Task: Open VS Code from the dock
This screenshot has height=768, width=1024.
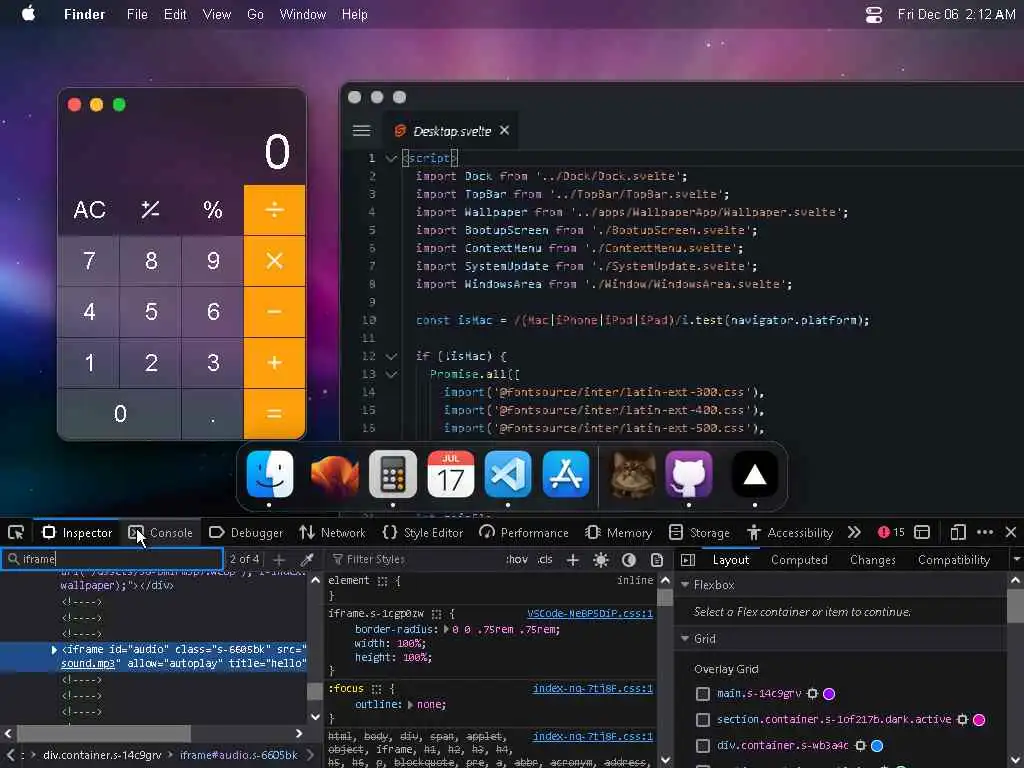Action: 508,474
